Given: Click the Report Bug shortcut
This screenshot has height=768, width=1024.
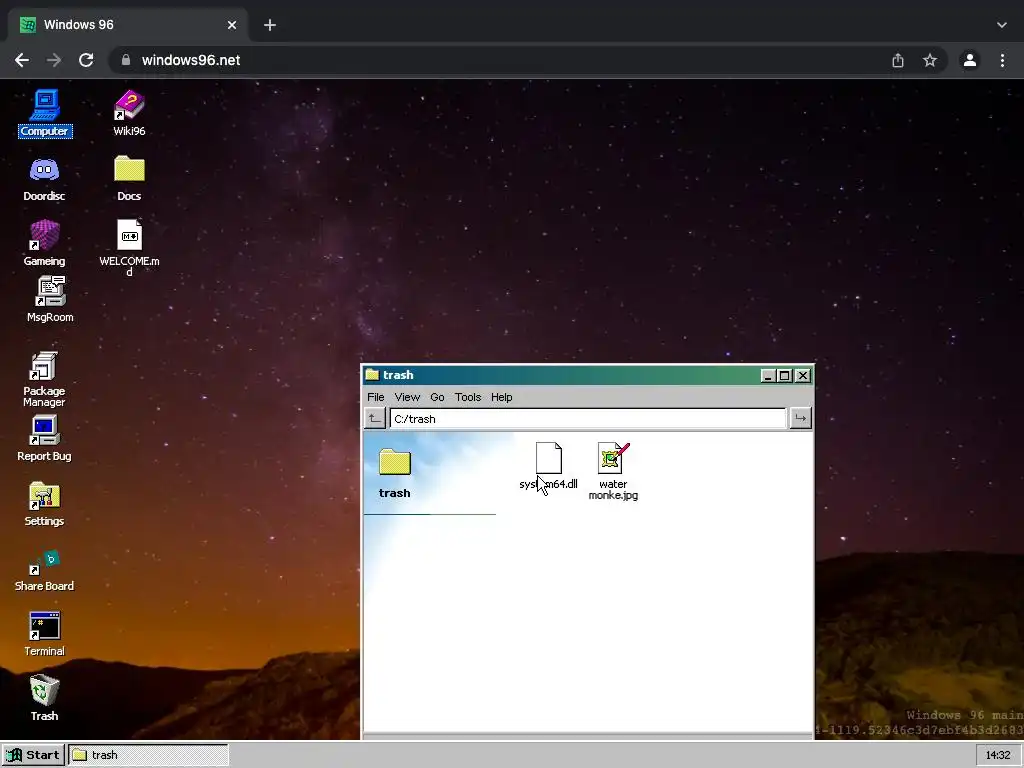Looking at the screenshot, I should point(44,438).
